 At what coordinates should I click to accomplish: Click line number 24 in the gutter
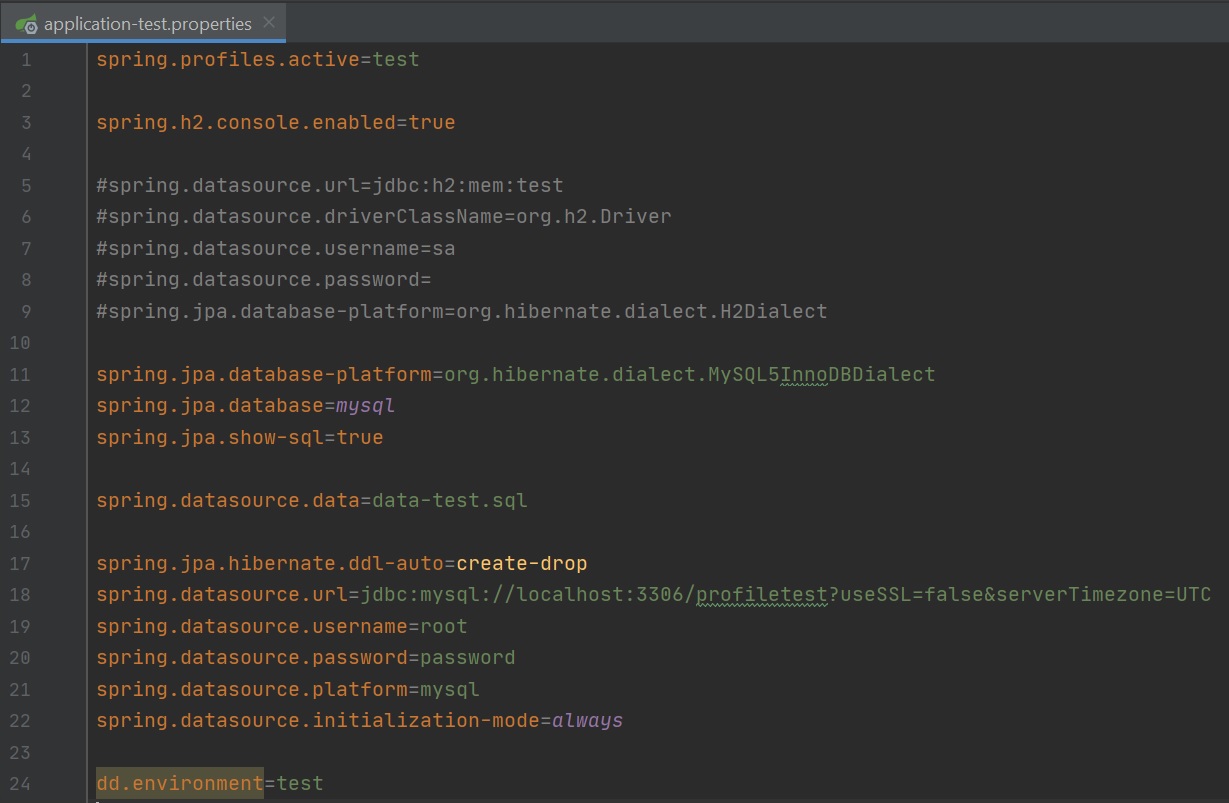[x=20, y=784]
